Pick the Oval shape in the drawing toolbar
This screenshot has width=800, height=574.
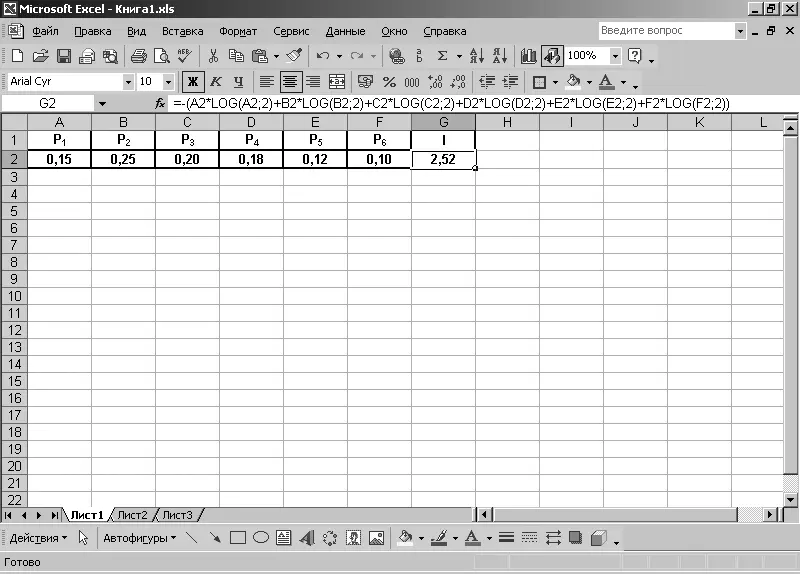tap(261, 537)
